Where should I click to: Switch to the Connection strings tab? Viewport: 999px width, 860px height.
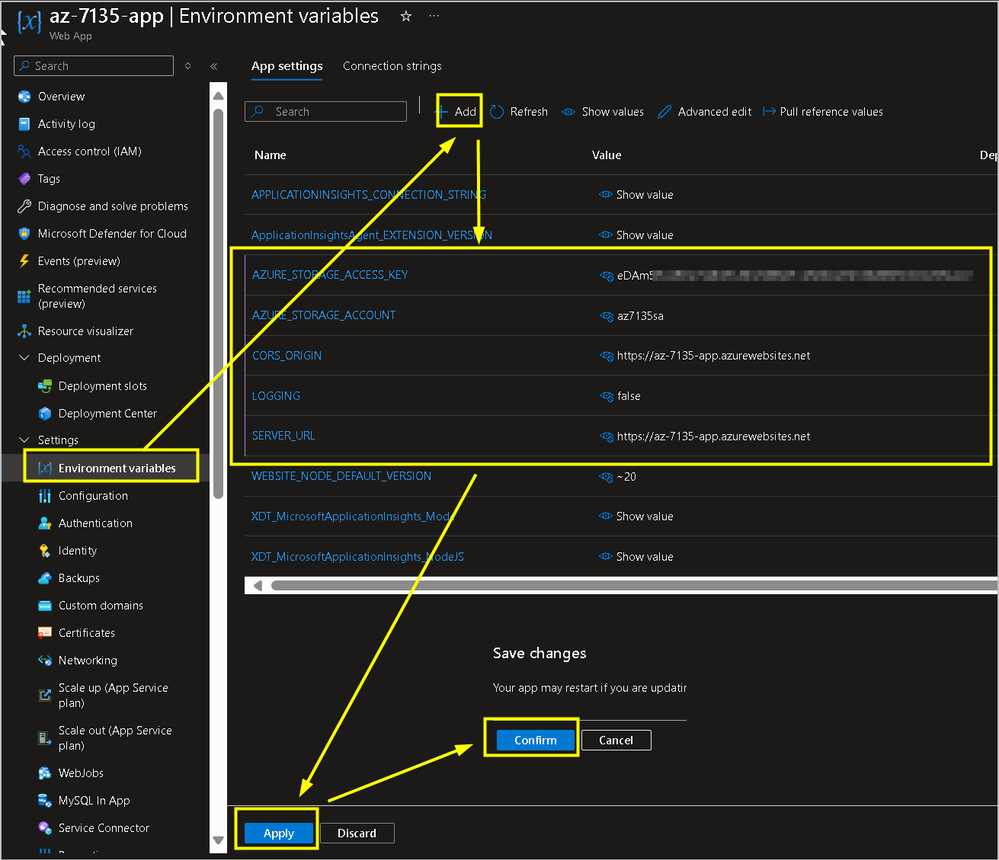pyautogui.click(x=392, y=66)
